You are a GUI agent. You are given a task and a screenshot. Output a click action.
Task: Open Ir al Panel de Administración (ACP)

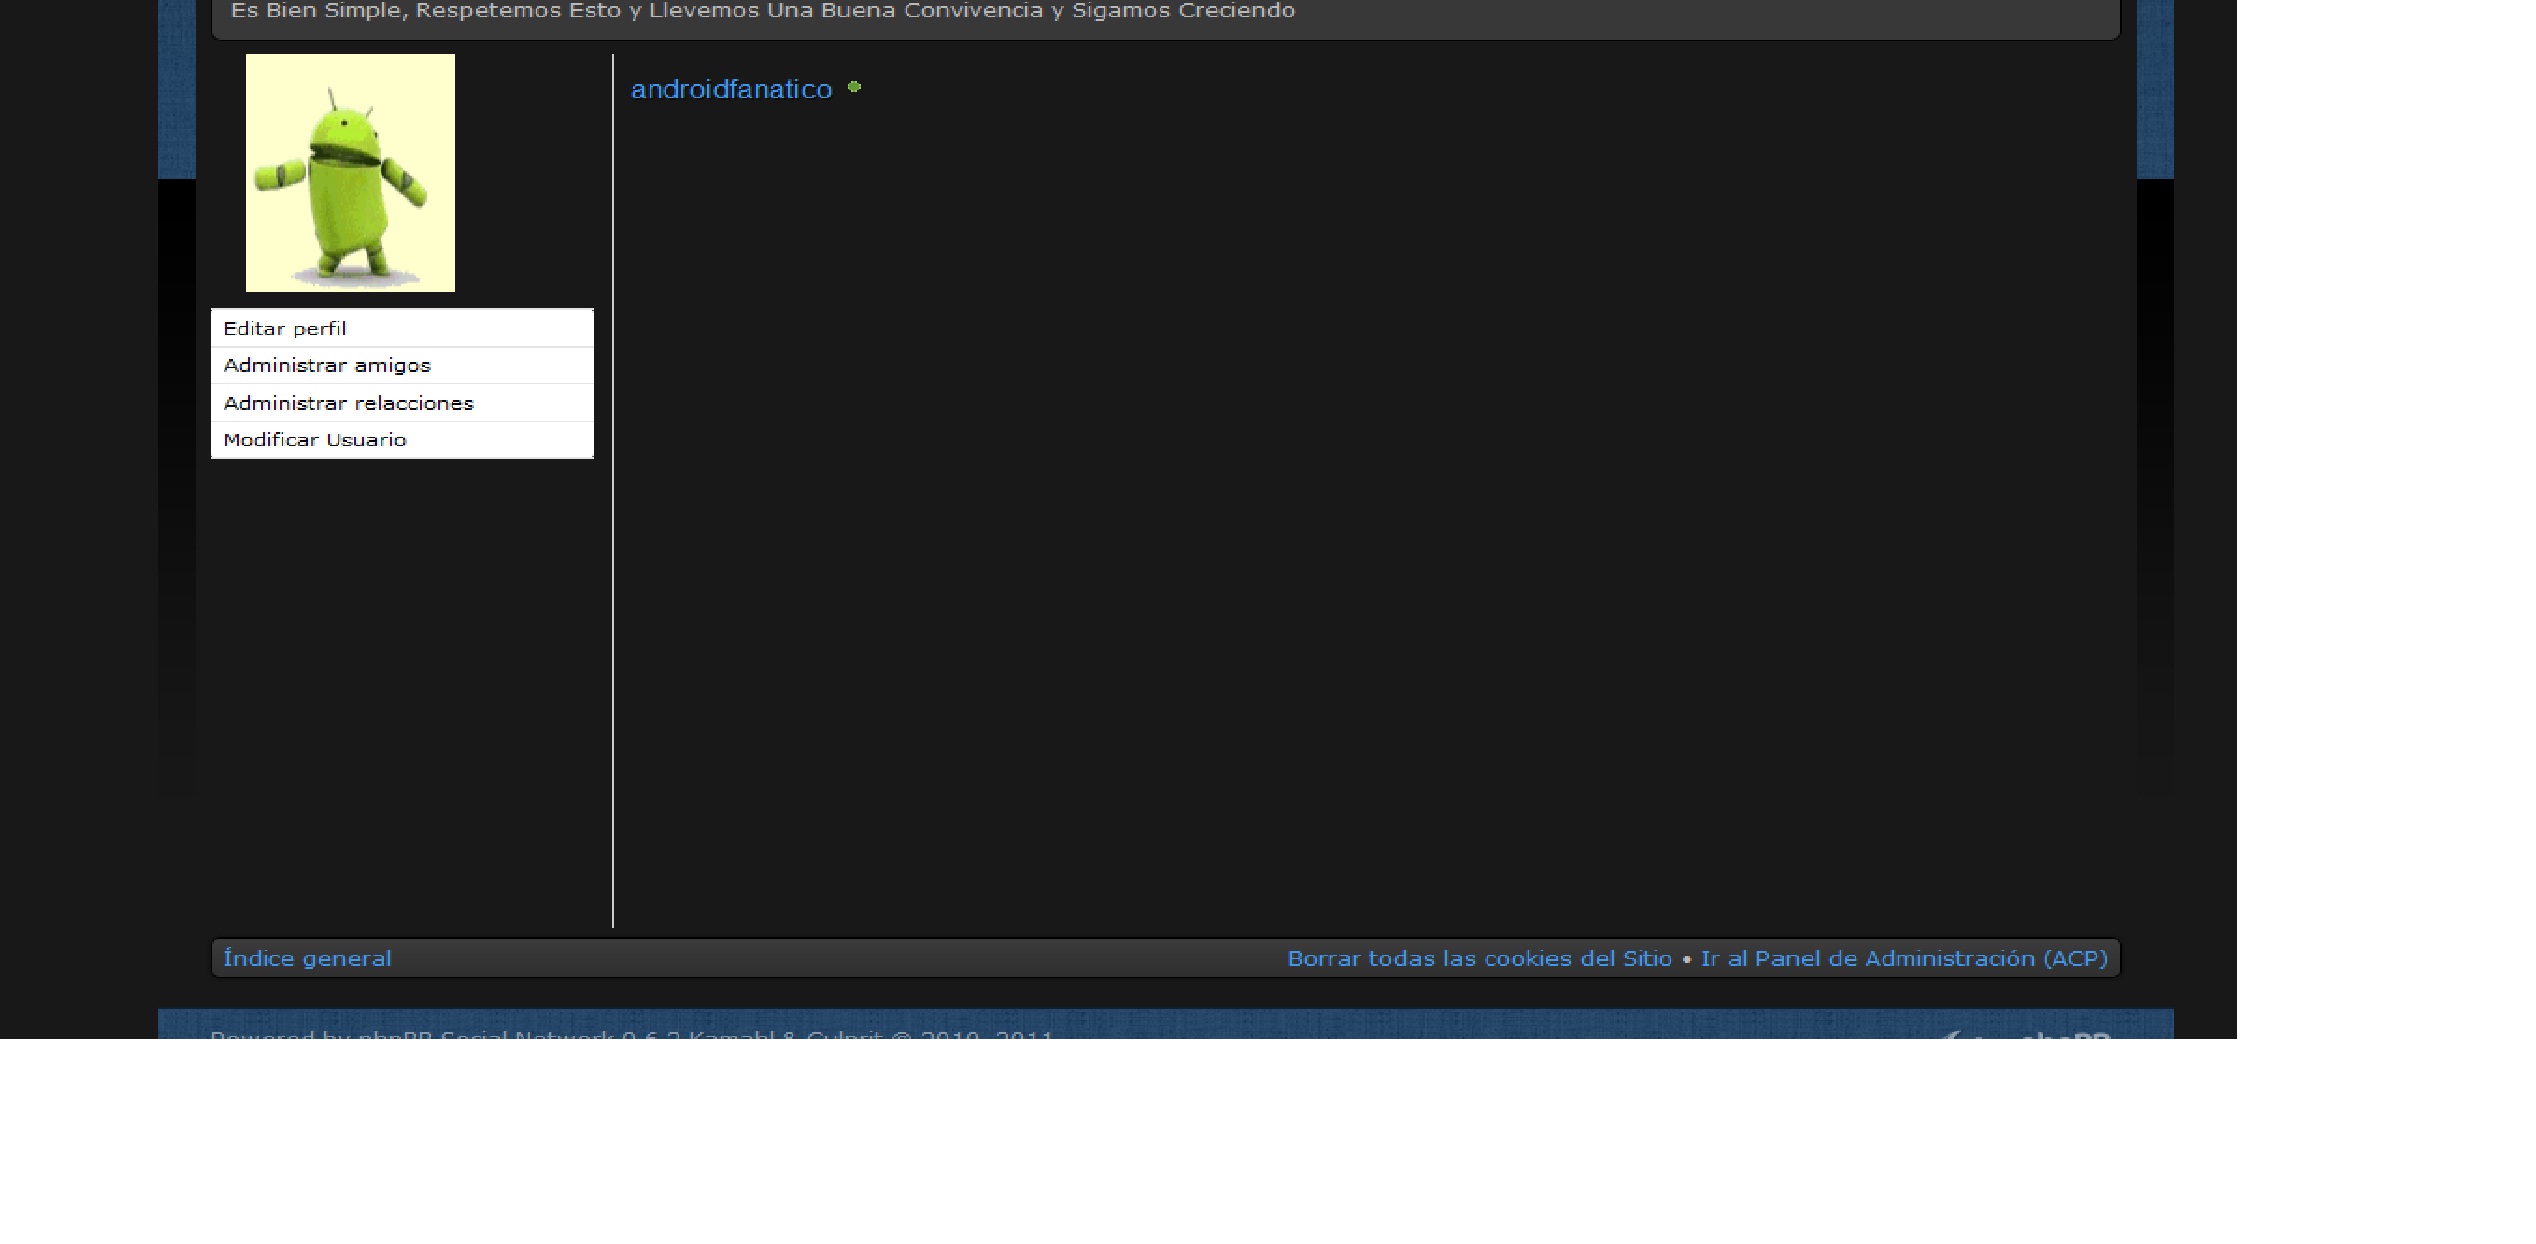1904,958
